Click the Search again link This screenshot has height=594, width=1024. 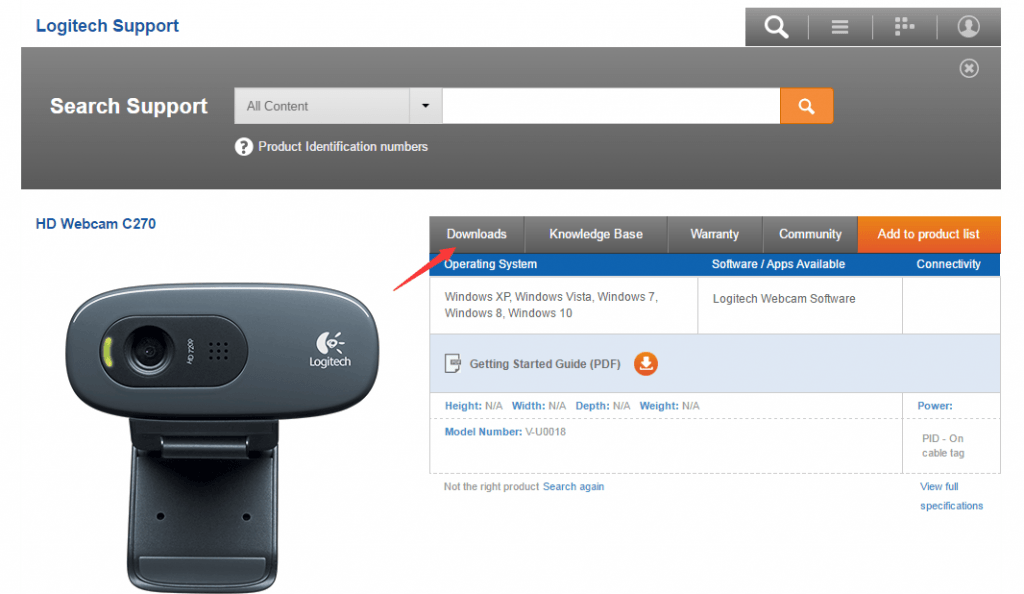tap(574, 486)
